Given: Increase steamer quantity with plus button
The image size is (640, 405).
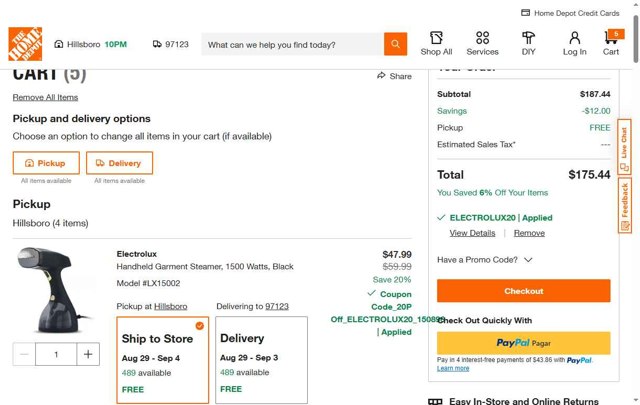Looking at the screenshot, I should click(88, 354).
